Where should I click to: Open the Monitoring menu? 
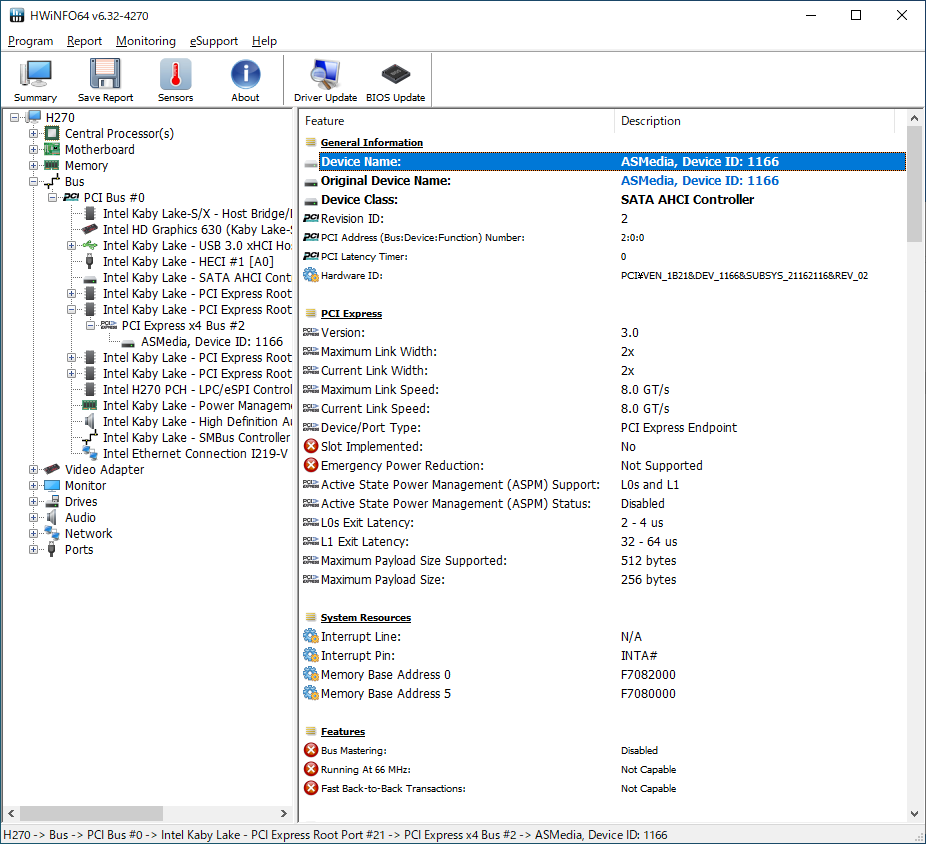[146, 41]
